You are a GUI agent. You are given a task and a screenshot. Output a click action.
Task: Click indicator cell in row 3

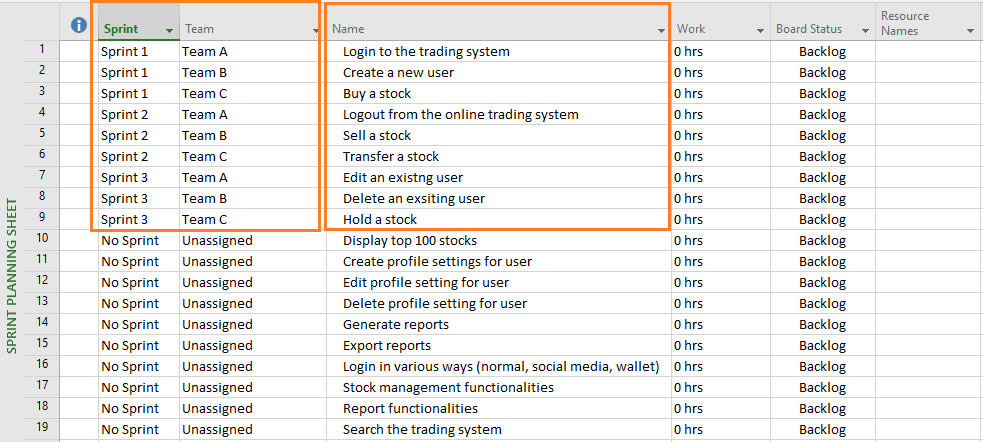(x=79, y=93)
